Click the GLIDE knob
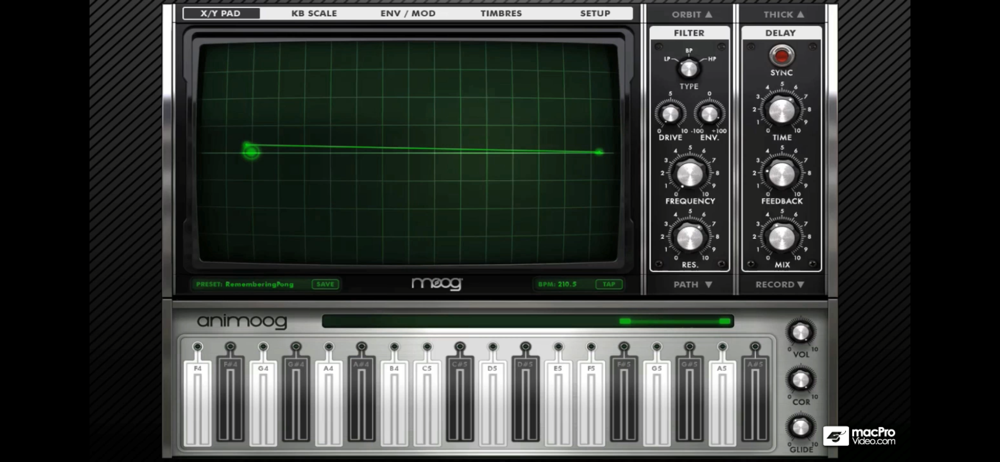Viewport: 1000px width, 462px height. 800,427
